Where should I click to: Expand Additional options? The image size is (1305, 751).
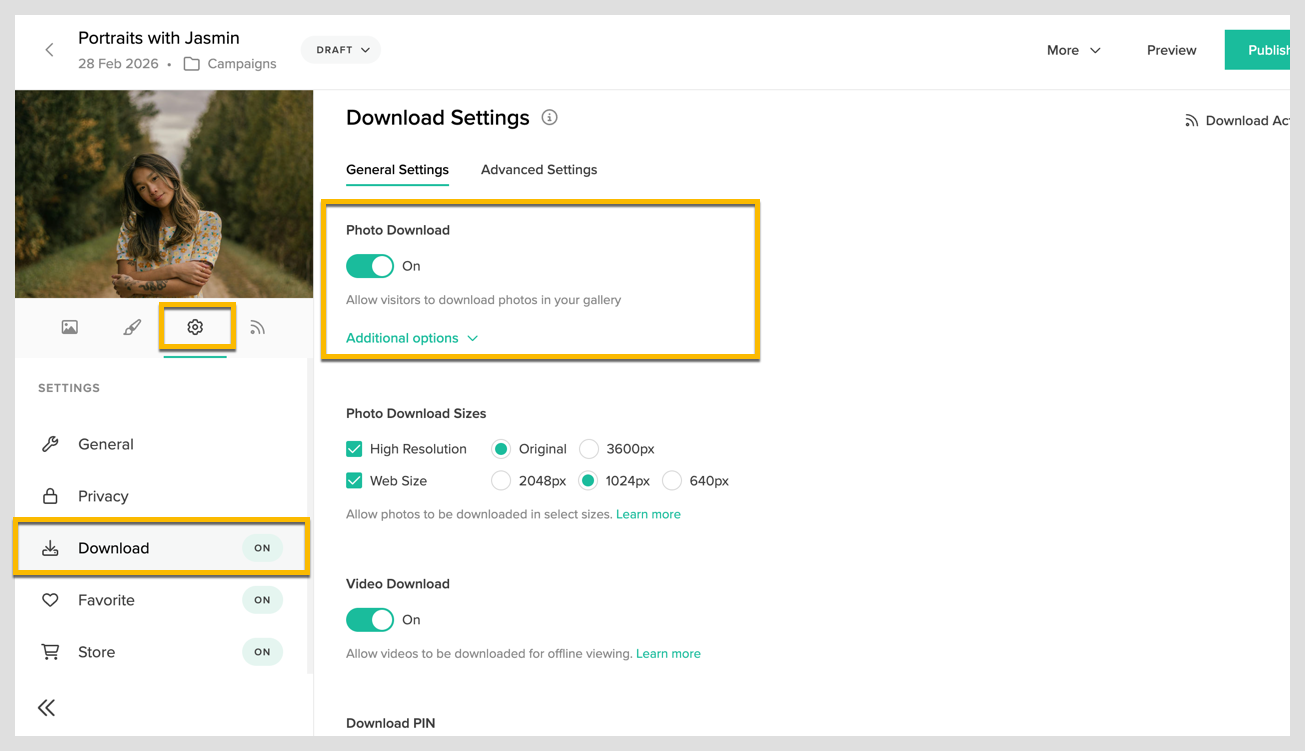tap(404, 338)
